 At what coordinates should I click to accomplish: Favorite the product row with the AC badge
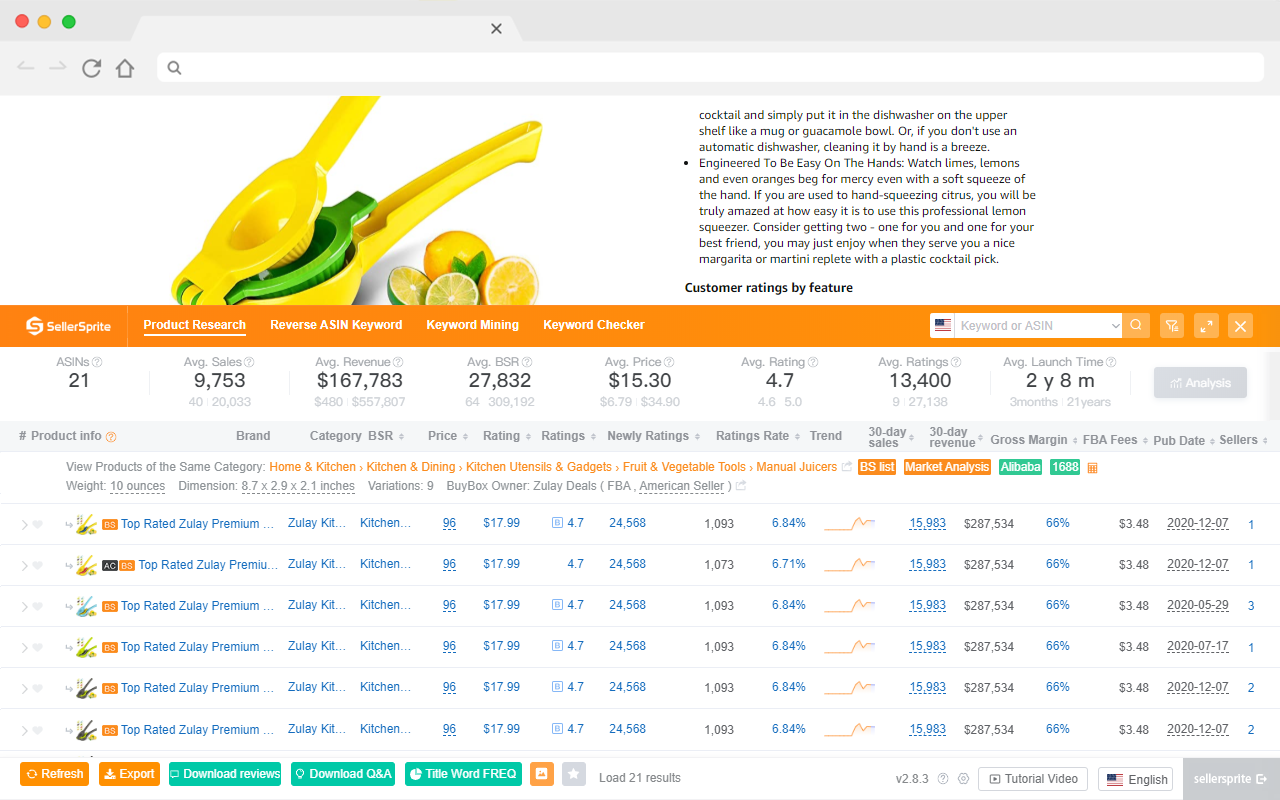(38, 565)
